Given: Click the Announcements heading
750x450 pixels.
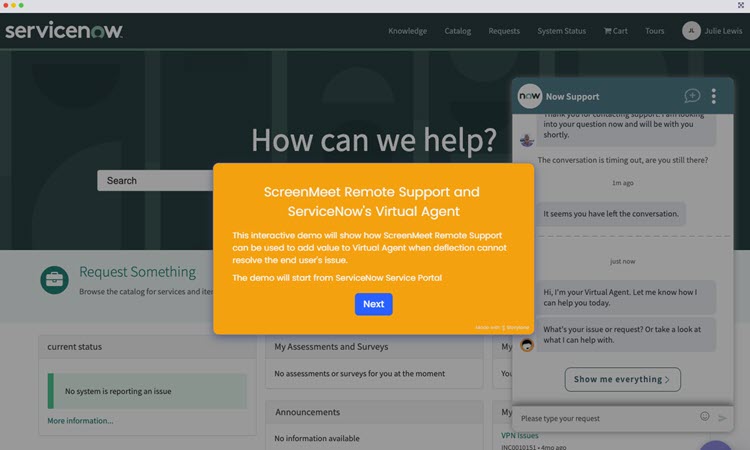Looking at the screenshot, I should pyautogui.click(x=308, y=412).
